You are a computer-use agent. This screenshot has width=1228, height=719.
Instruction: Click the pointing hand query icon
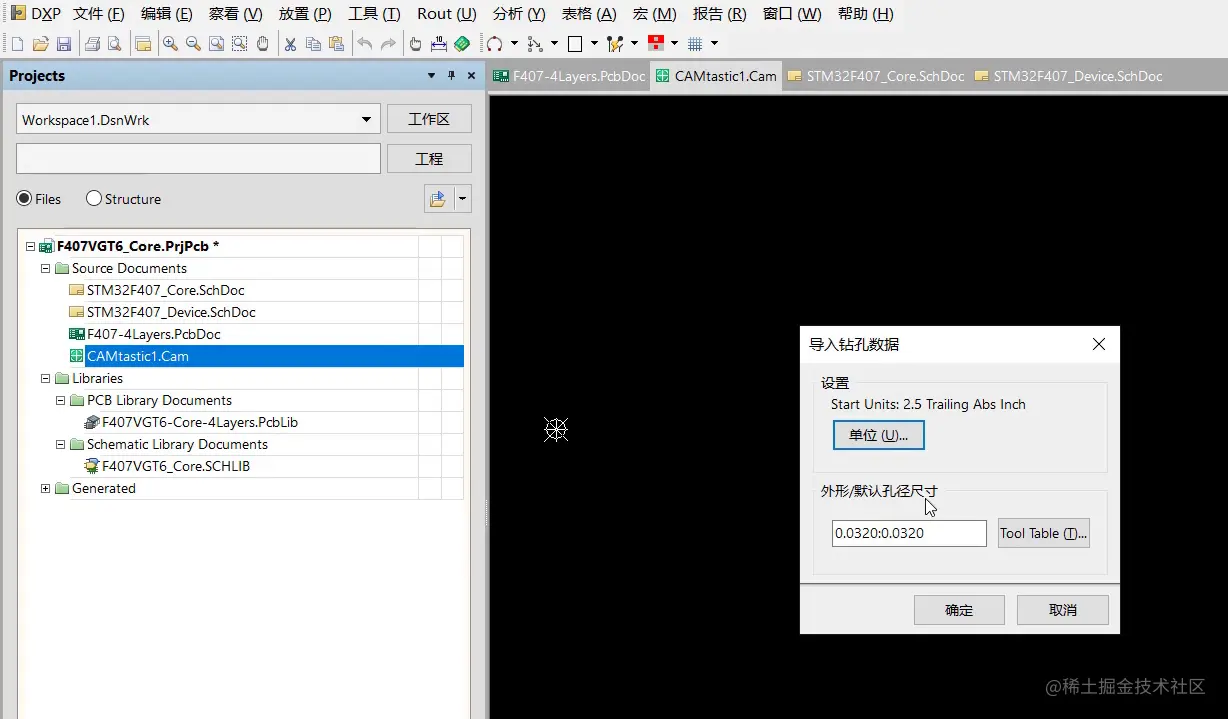pyautogui.click(x=416, y=44)
